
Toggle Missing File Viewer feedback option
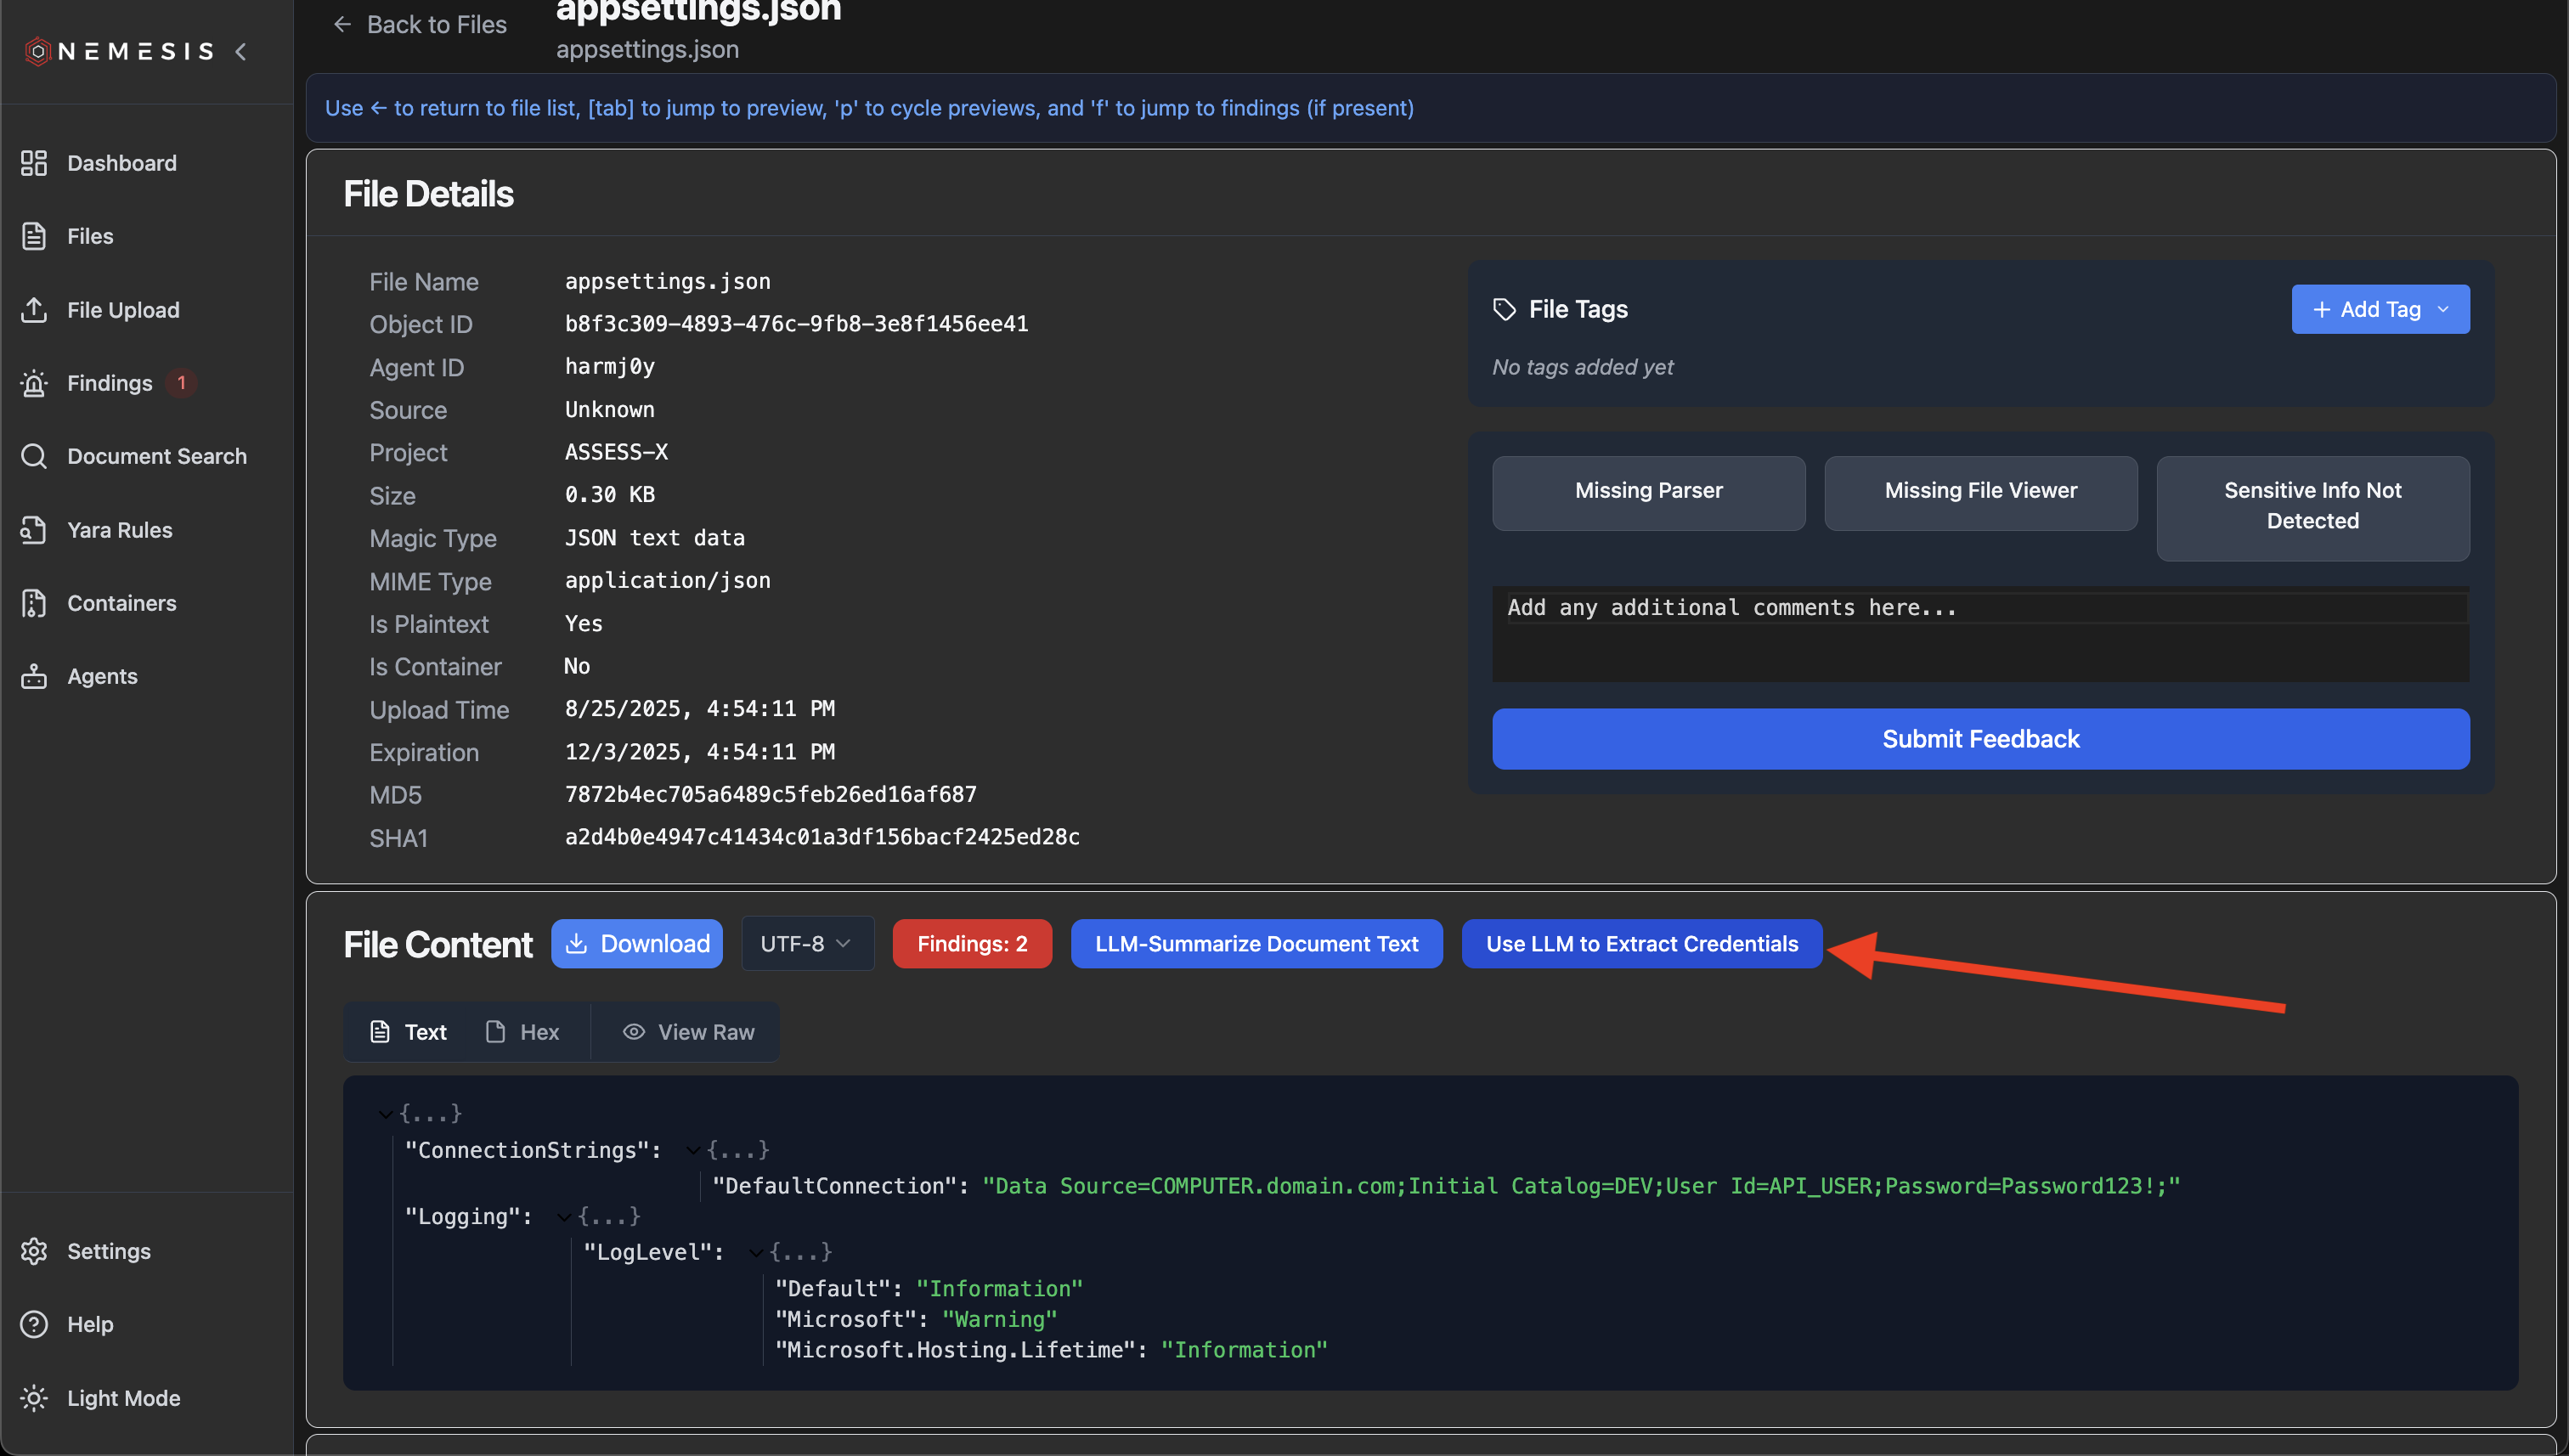(x=1980, y=491)
